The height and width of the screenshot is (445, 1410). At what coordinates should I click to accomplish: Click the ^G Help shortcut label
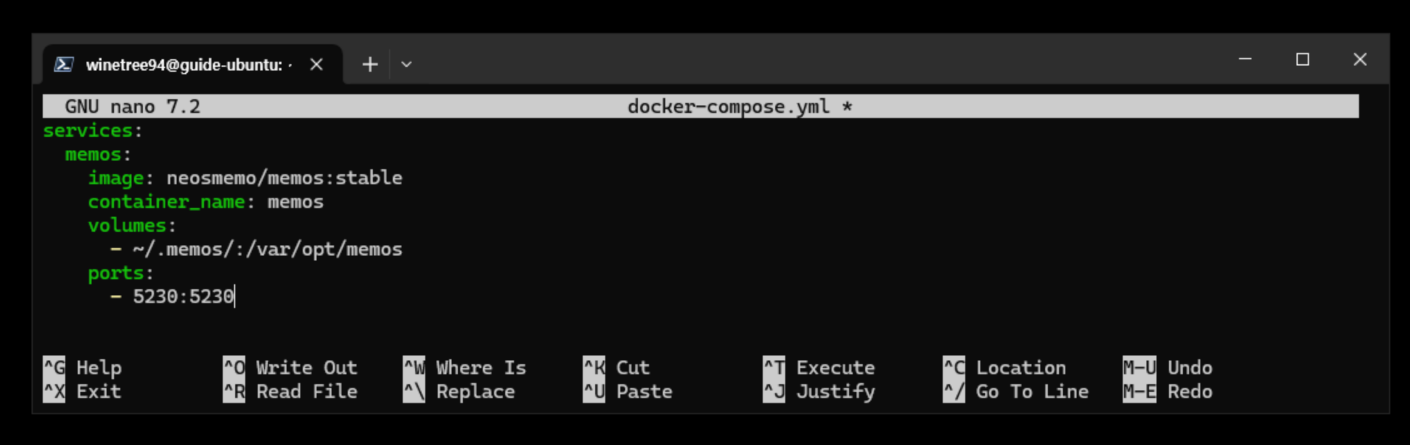(x=82, y=368)
